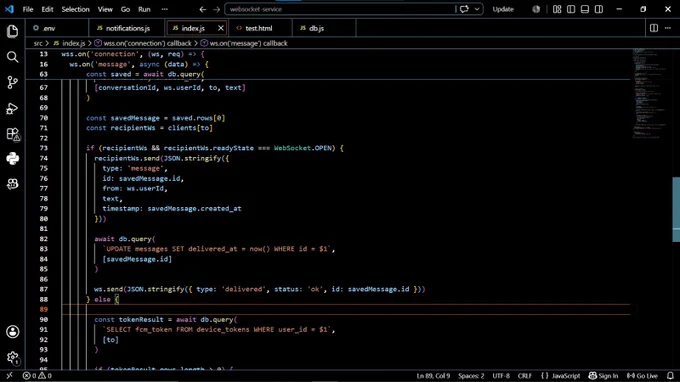Open the File menu
Screen dimensions: 680x382
tap(28, 9)
